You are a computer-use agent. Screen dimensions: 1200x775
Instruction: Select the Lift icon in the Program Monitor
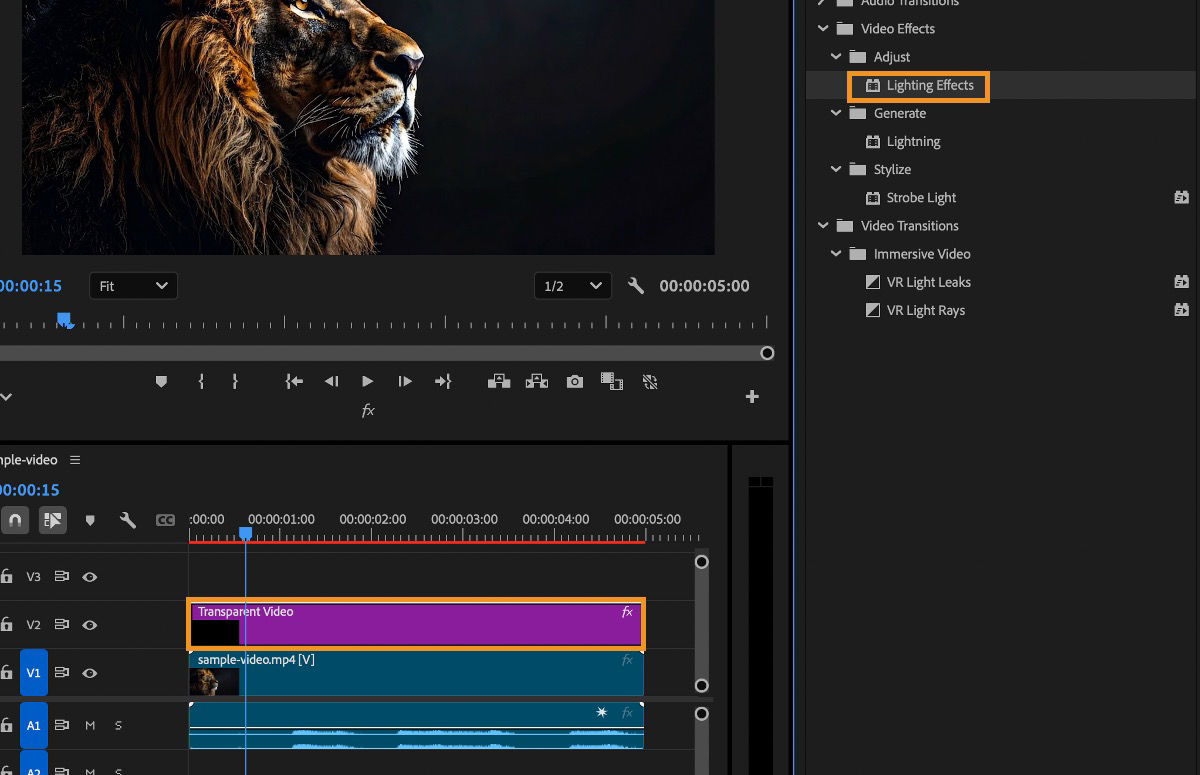498,381
